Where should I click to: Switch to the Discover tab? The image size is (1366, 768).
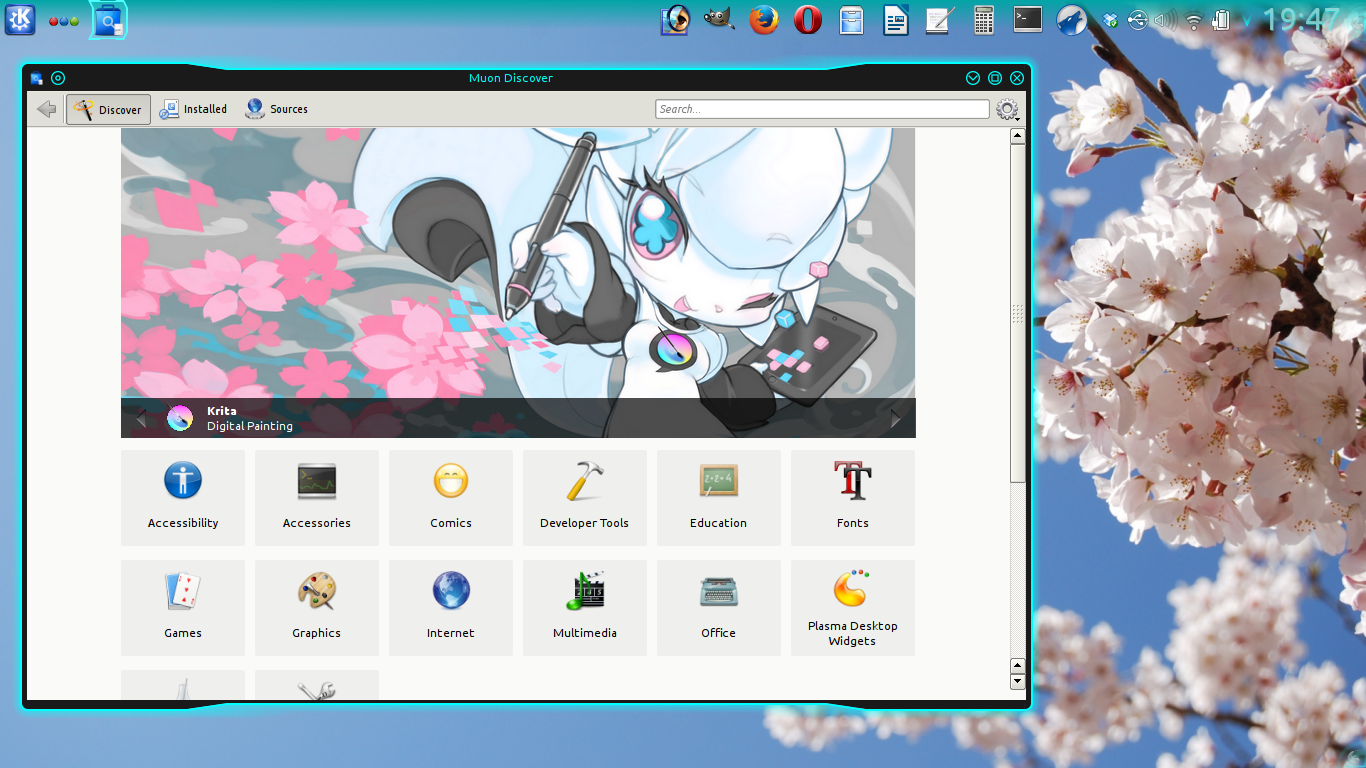108,109
